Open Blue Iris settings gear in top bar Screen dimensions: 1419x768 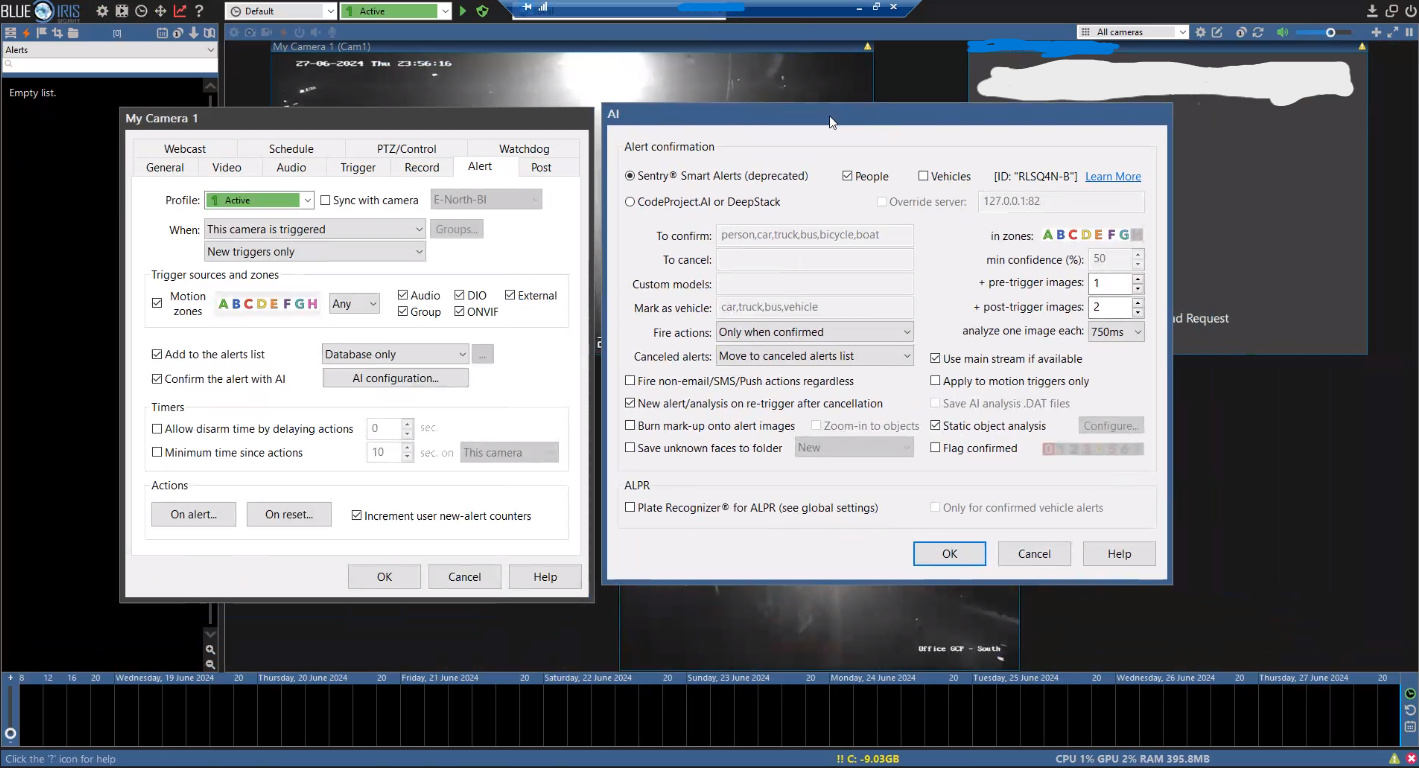tap(102, 11)
